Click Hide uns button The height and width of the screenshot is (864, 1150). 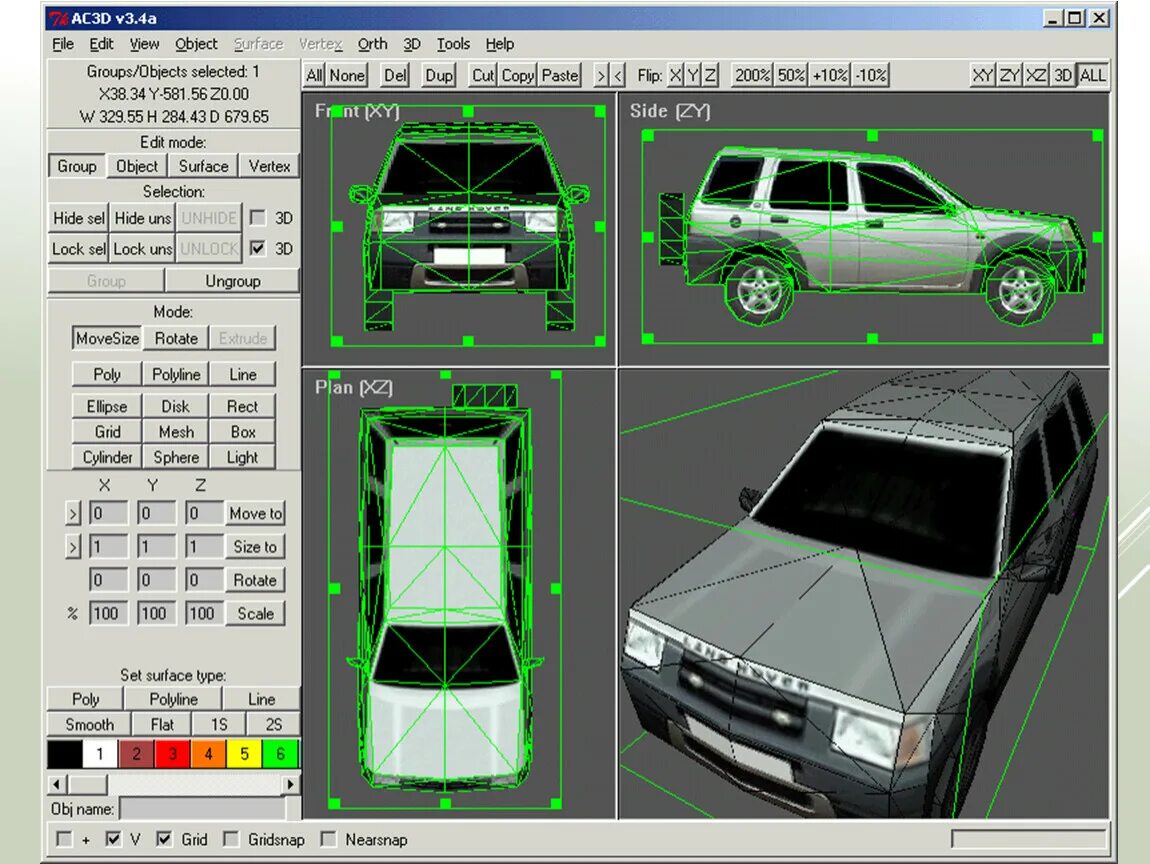pos(142,218)
